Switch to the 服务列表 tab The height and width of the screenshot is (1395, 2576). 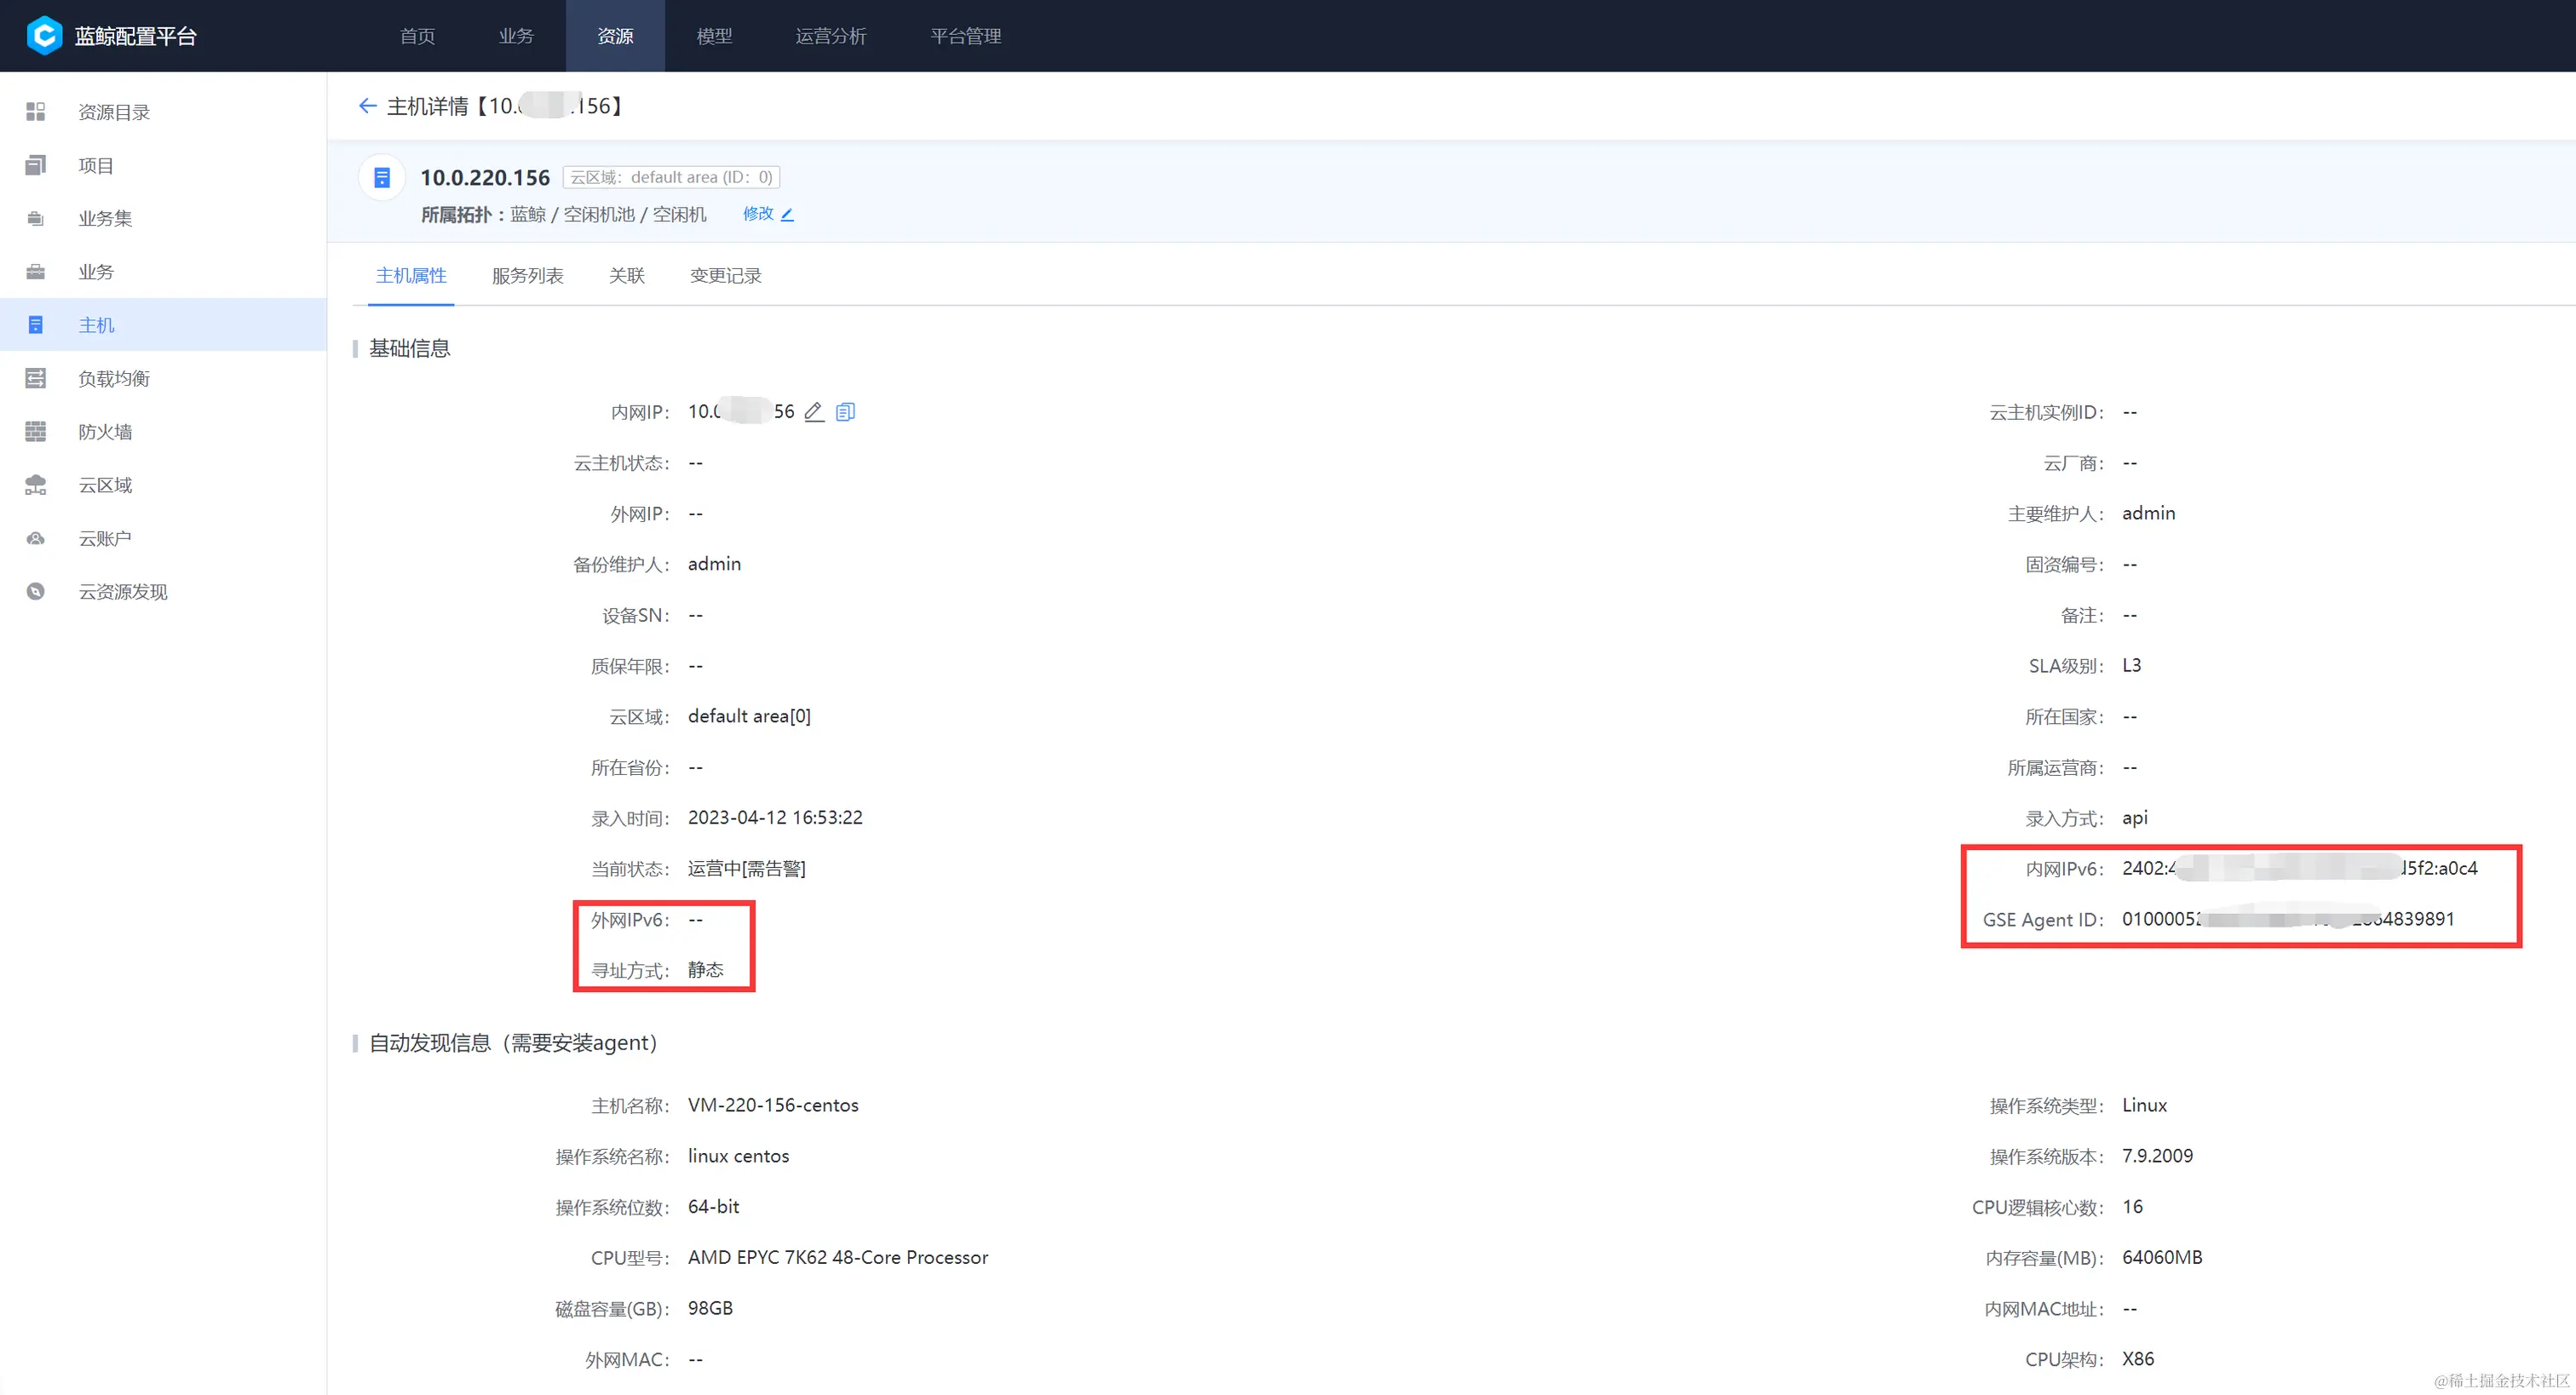tap(527, 275)
